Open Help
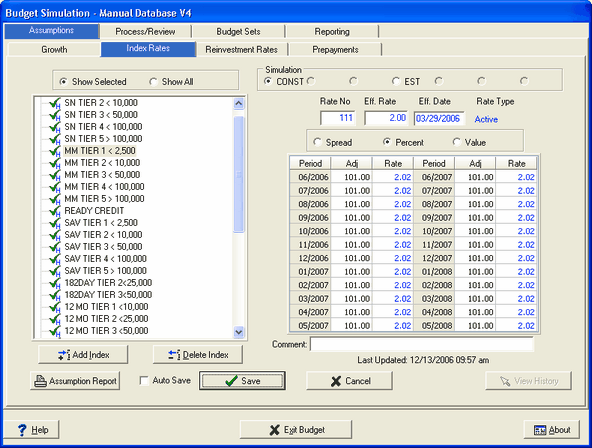 click(32, 430)
